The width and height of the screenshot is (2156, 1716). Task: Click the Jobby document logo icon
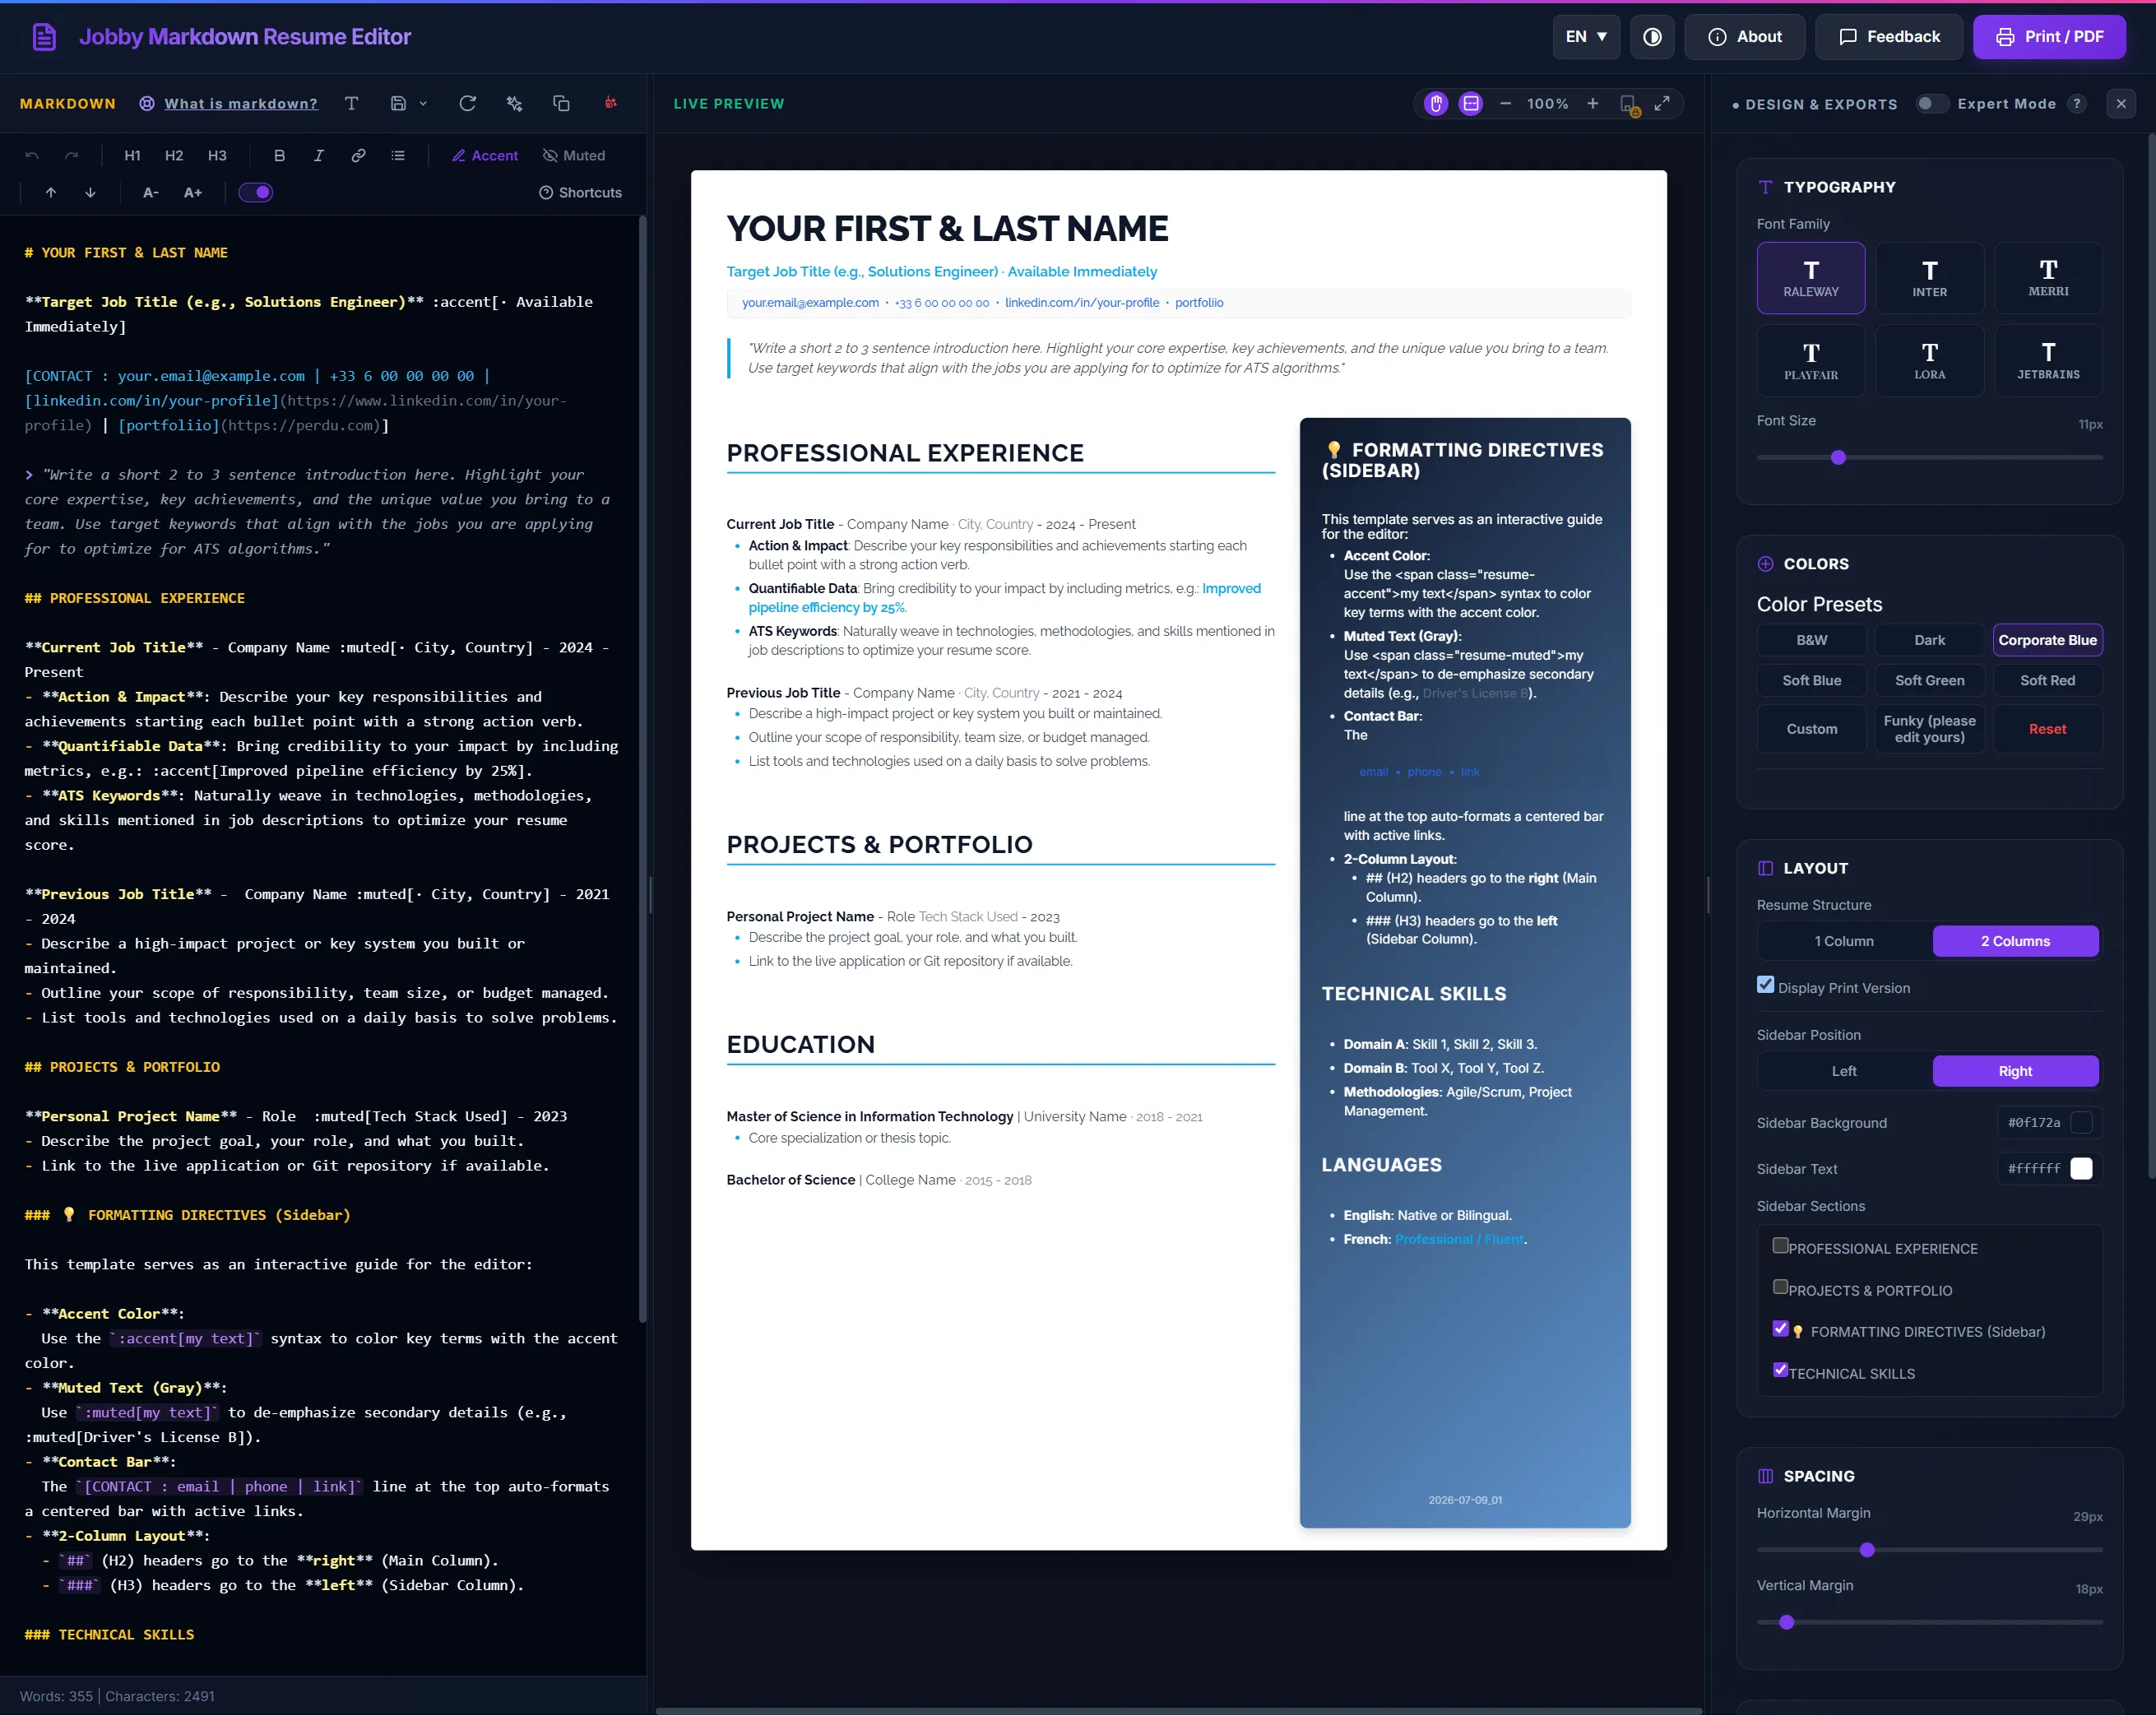point(44,37)
